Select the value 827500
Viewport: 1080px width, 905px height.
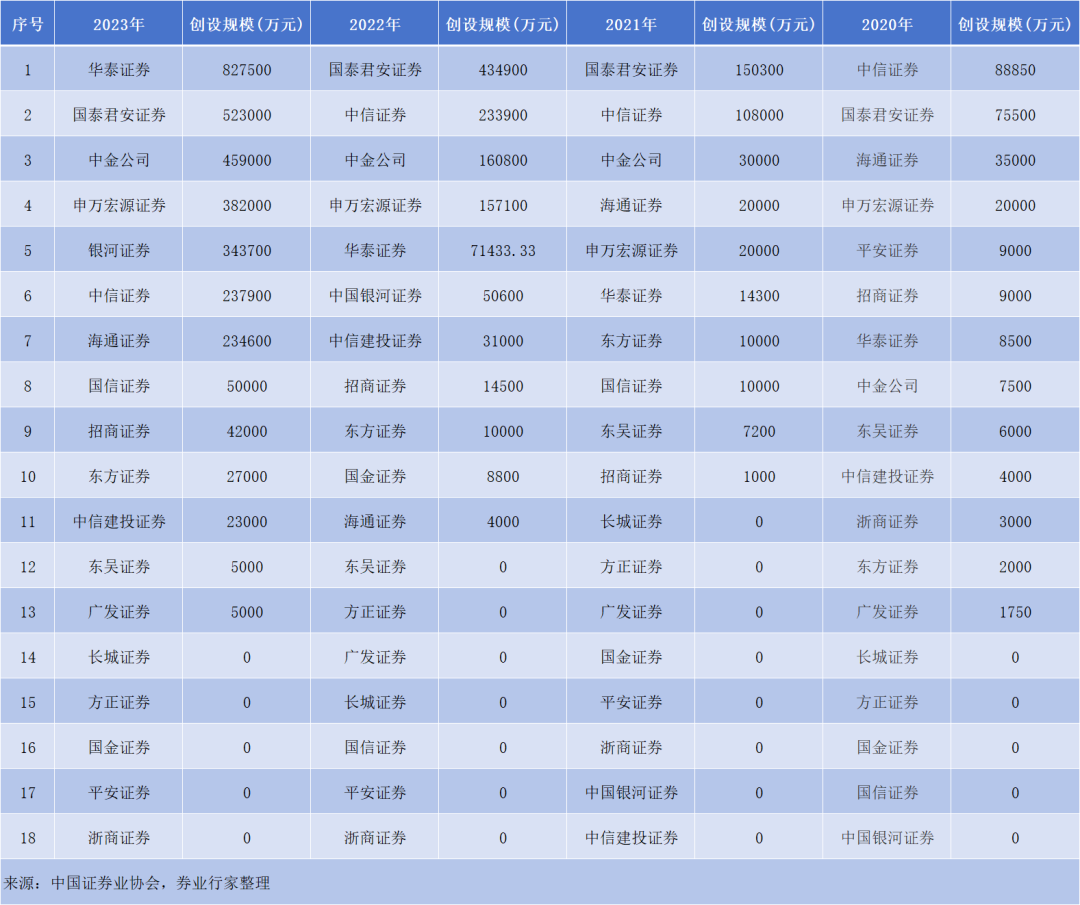pyautogui.click(x=247, y=70)
